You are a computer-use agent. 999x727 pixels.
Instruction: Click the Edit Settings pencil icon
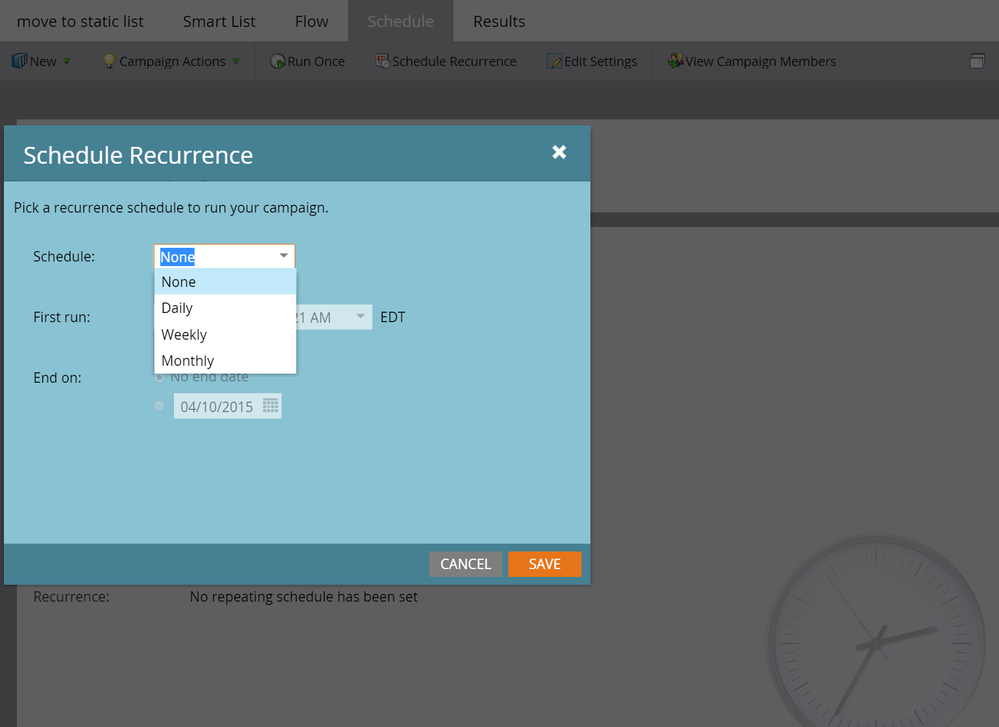pos(555,61)
